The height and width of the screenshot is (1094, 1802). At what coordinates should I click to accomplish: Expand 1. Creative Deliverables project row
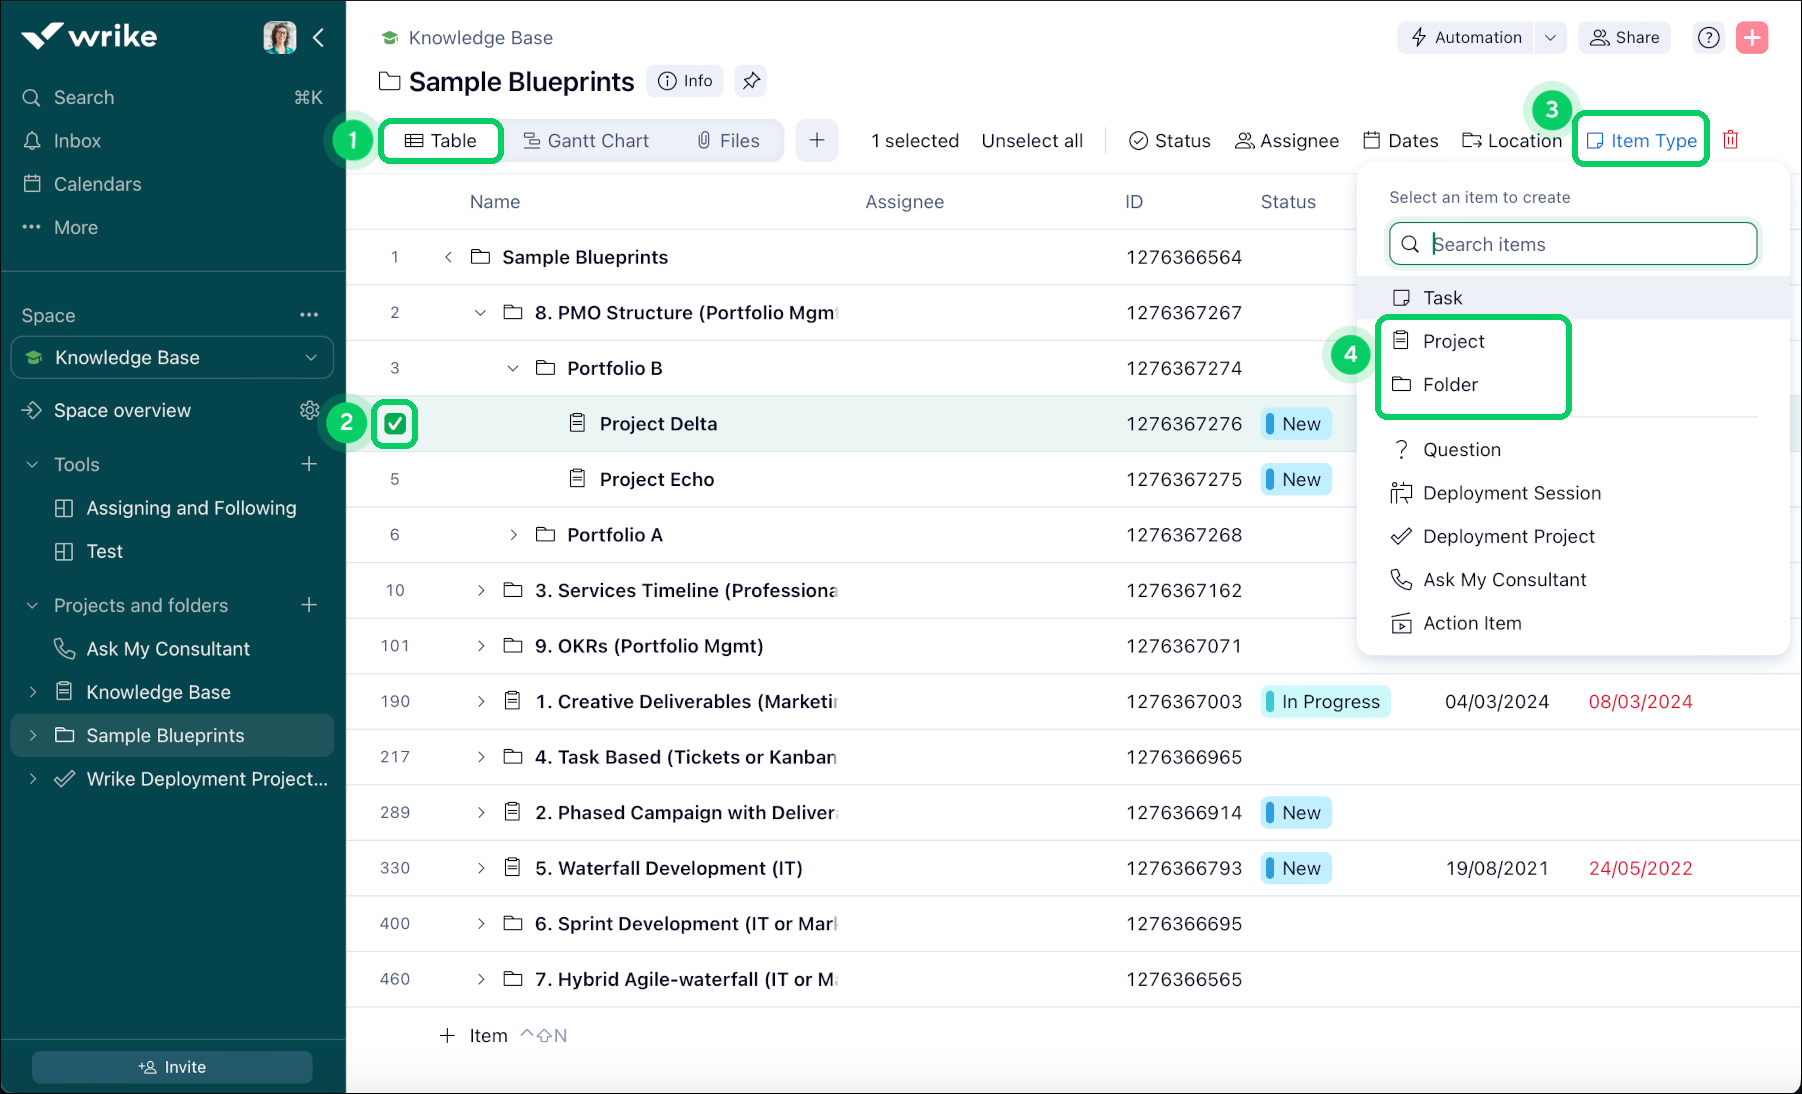[x=481, y=702]
